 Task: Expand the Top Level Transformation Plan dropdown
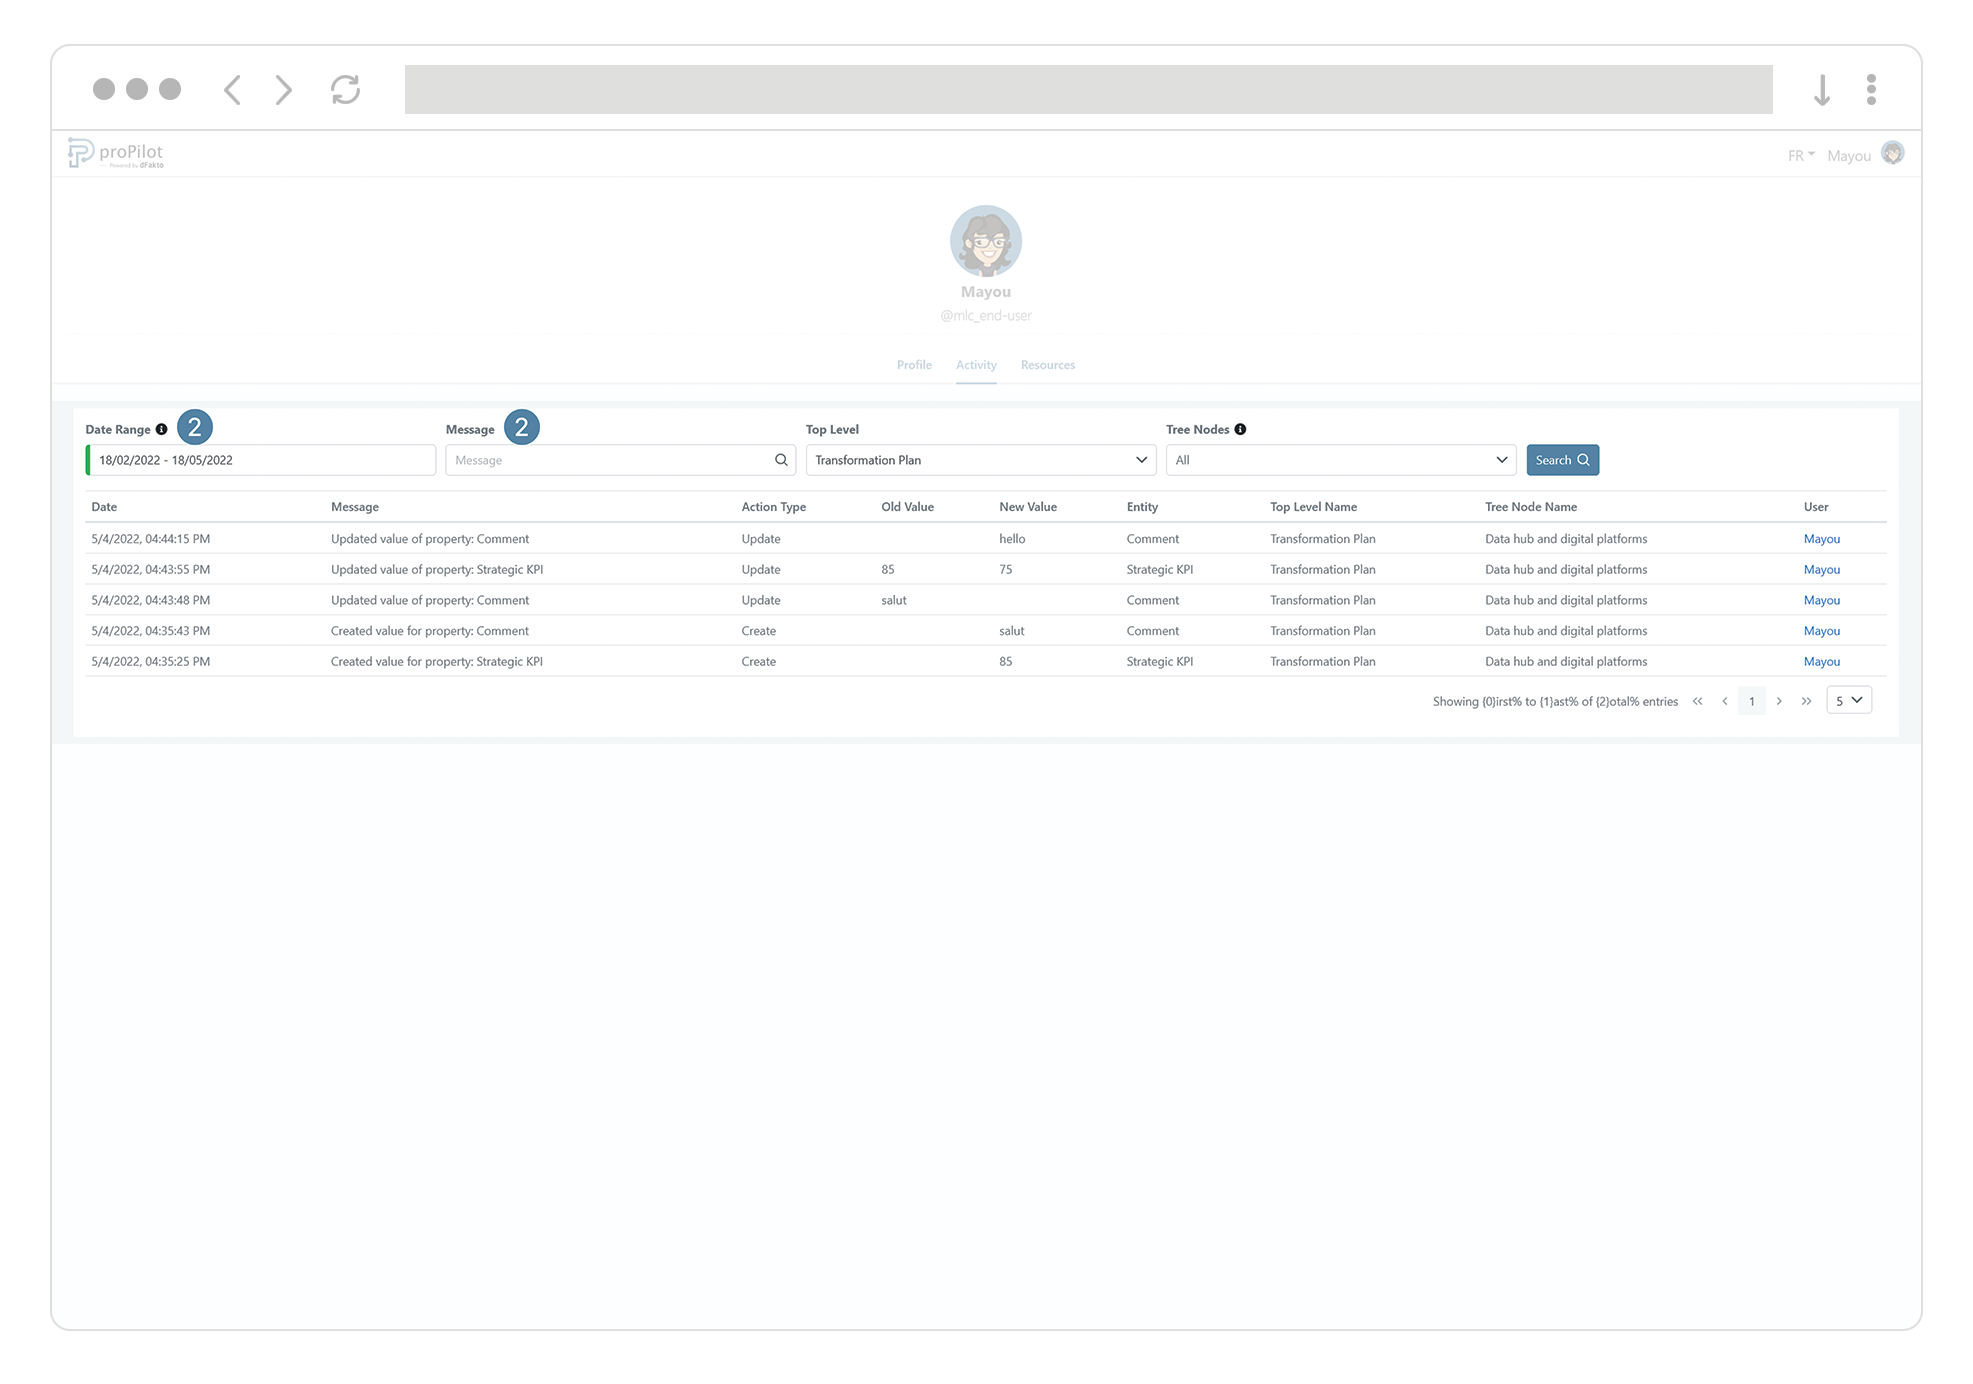pos(980,460)
